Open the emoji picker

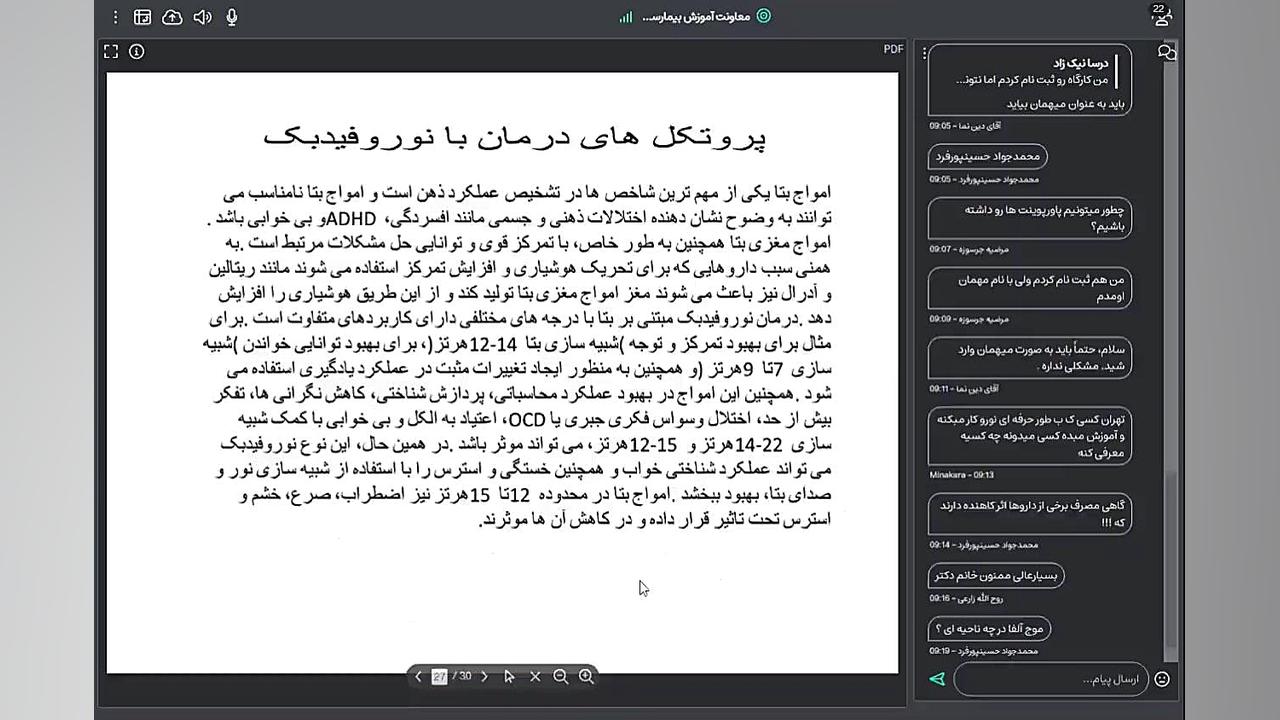(x=1162, y=679)
